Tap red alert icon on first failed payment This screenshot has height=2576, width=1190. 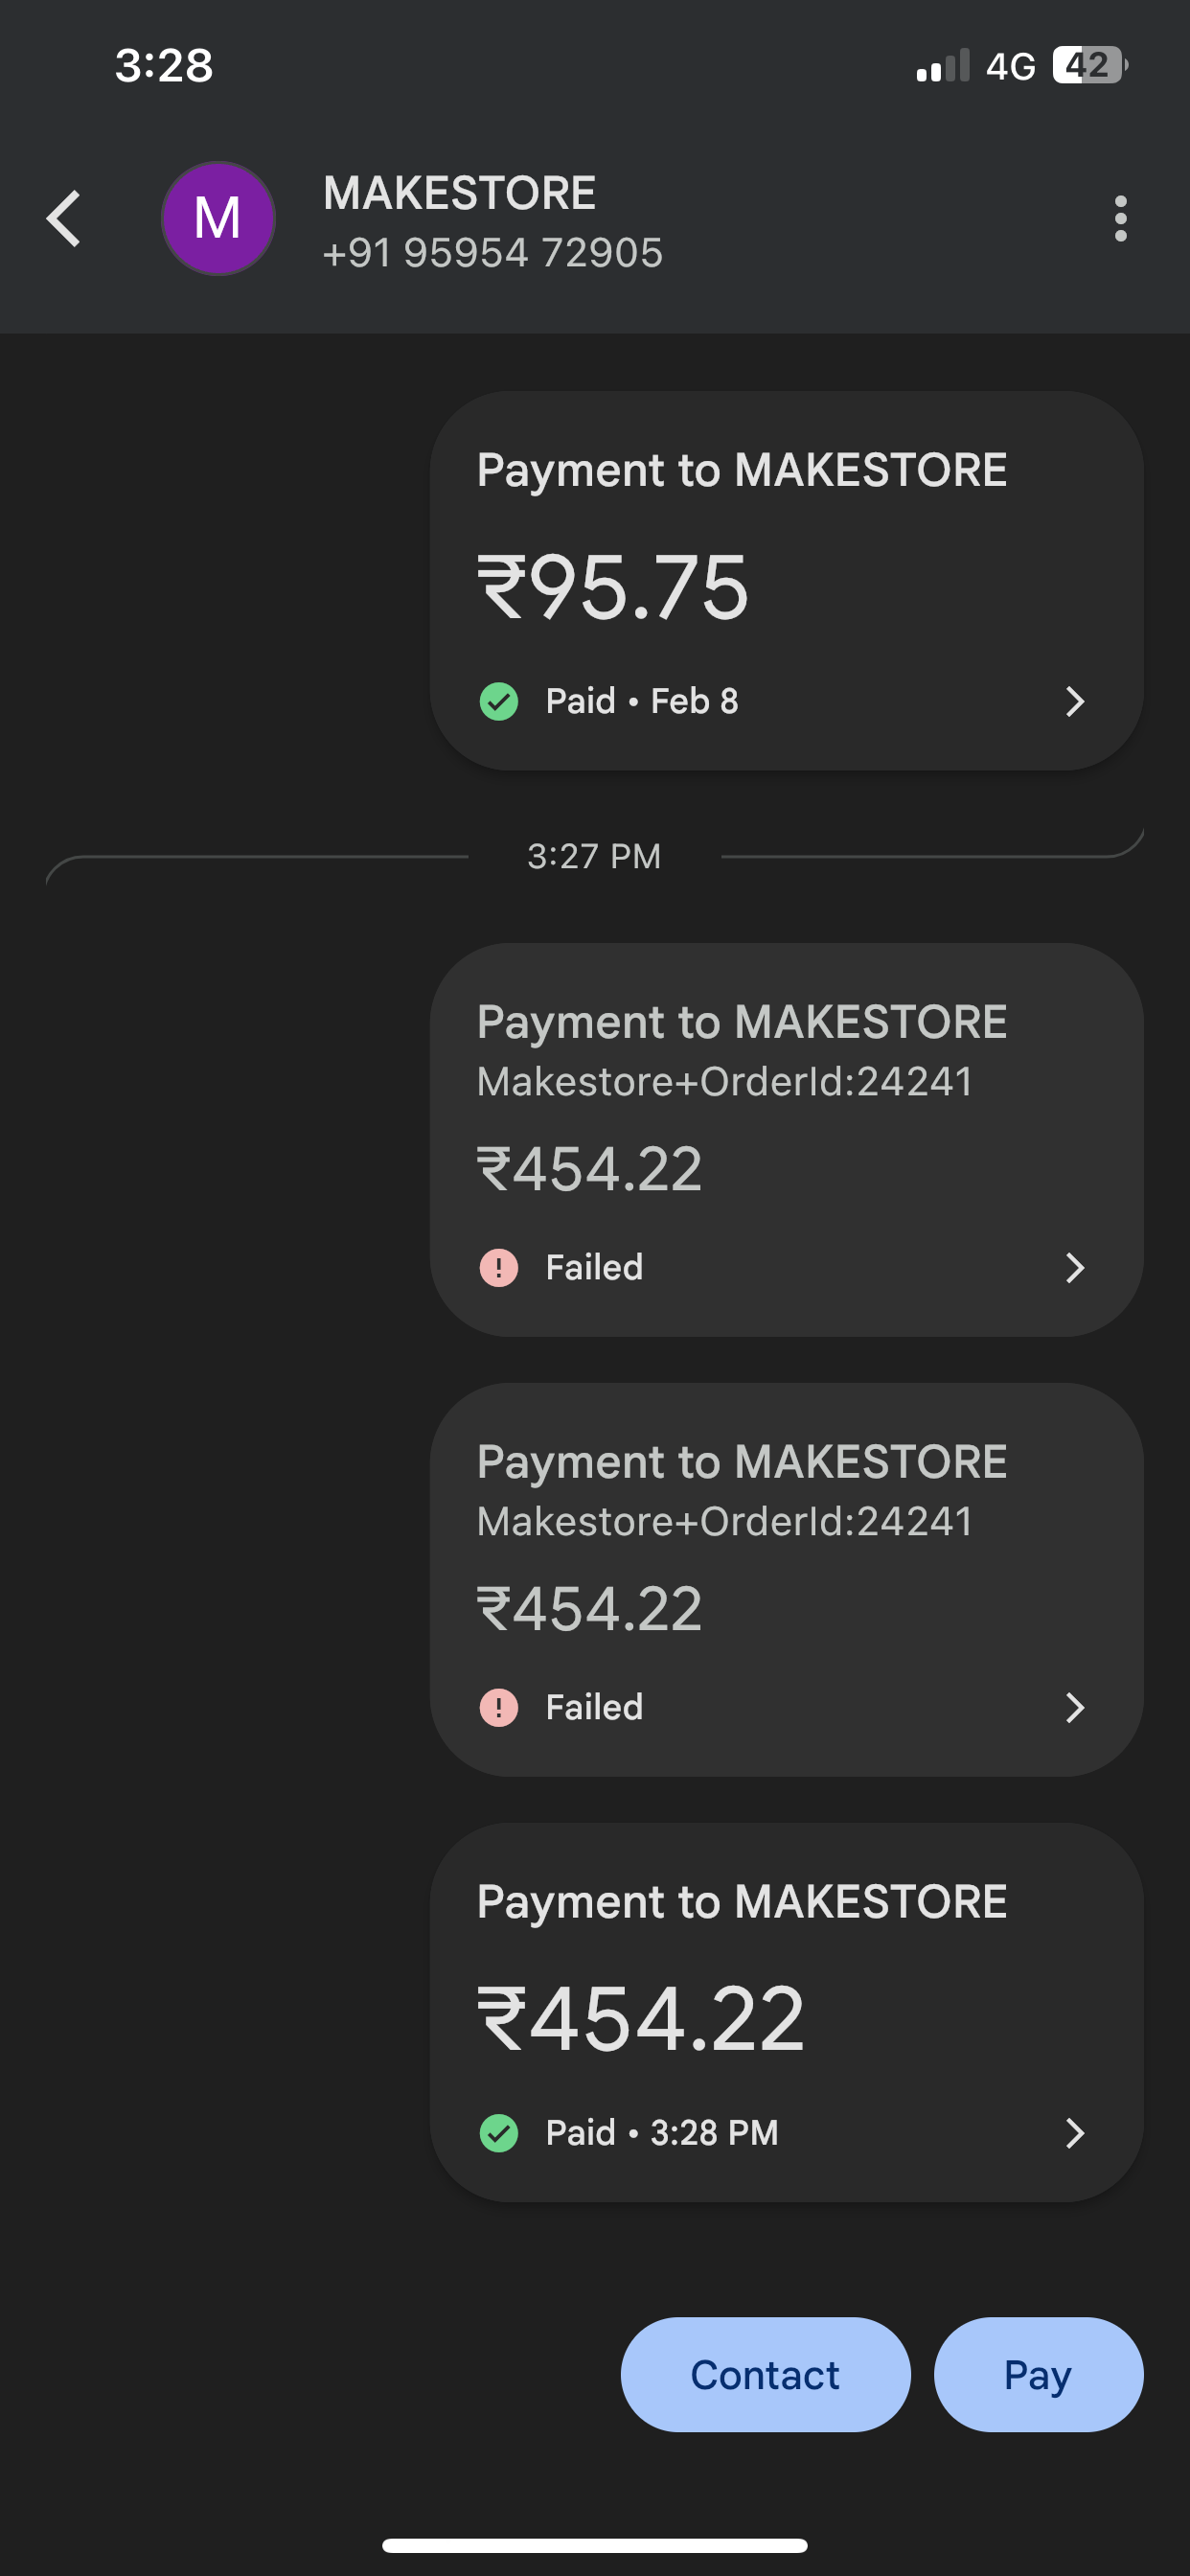(x=499, y=1267)
